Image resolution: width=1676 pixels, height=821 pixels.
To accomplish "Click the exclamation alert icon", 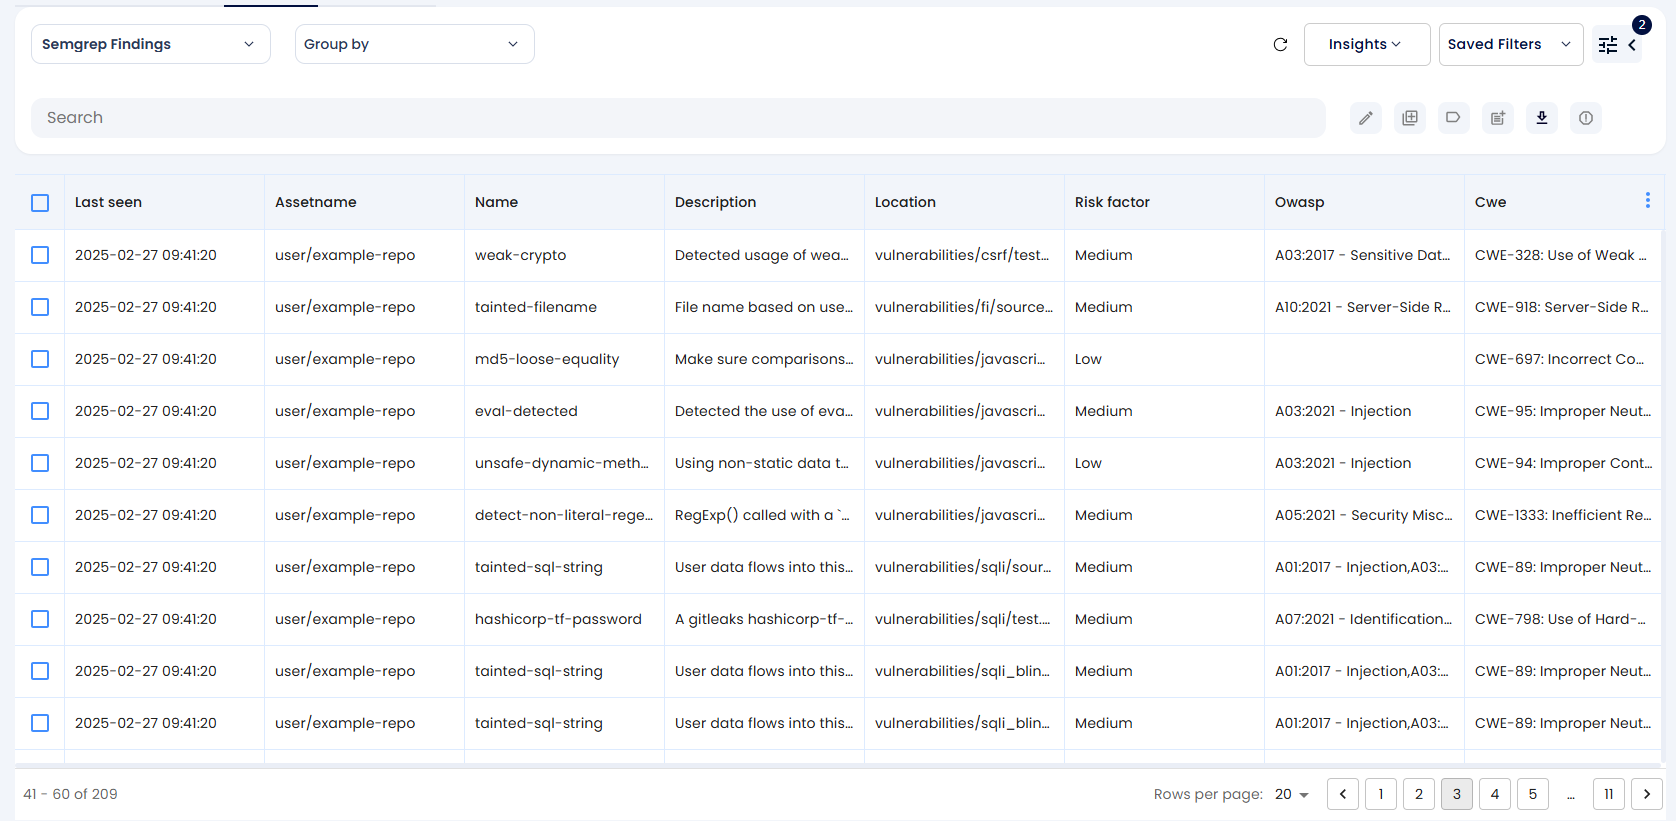I will pos(1586,118).
